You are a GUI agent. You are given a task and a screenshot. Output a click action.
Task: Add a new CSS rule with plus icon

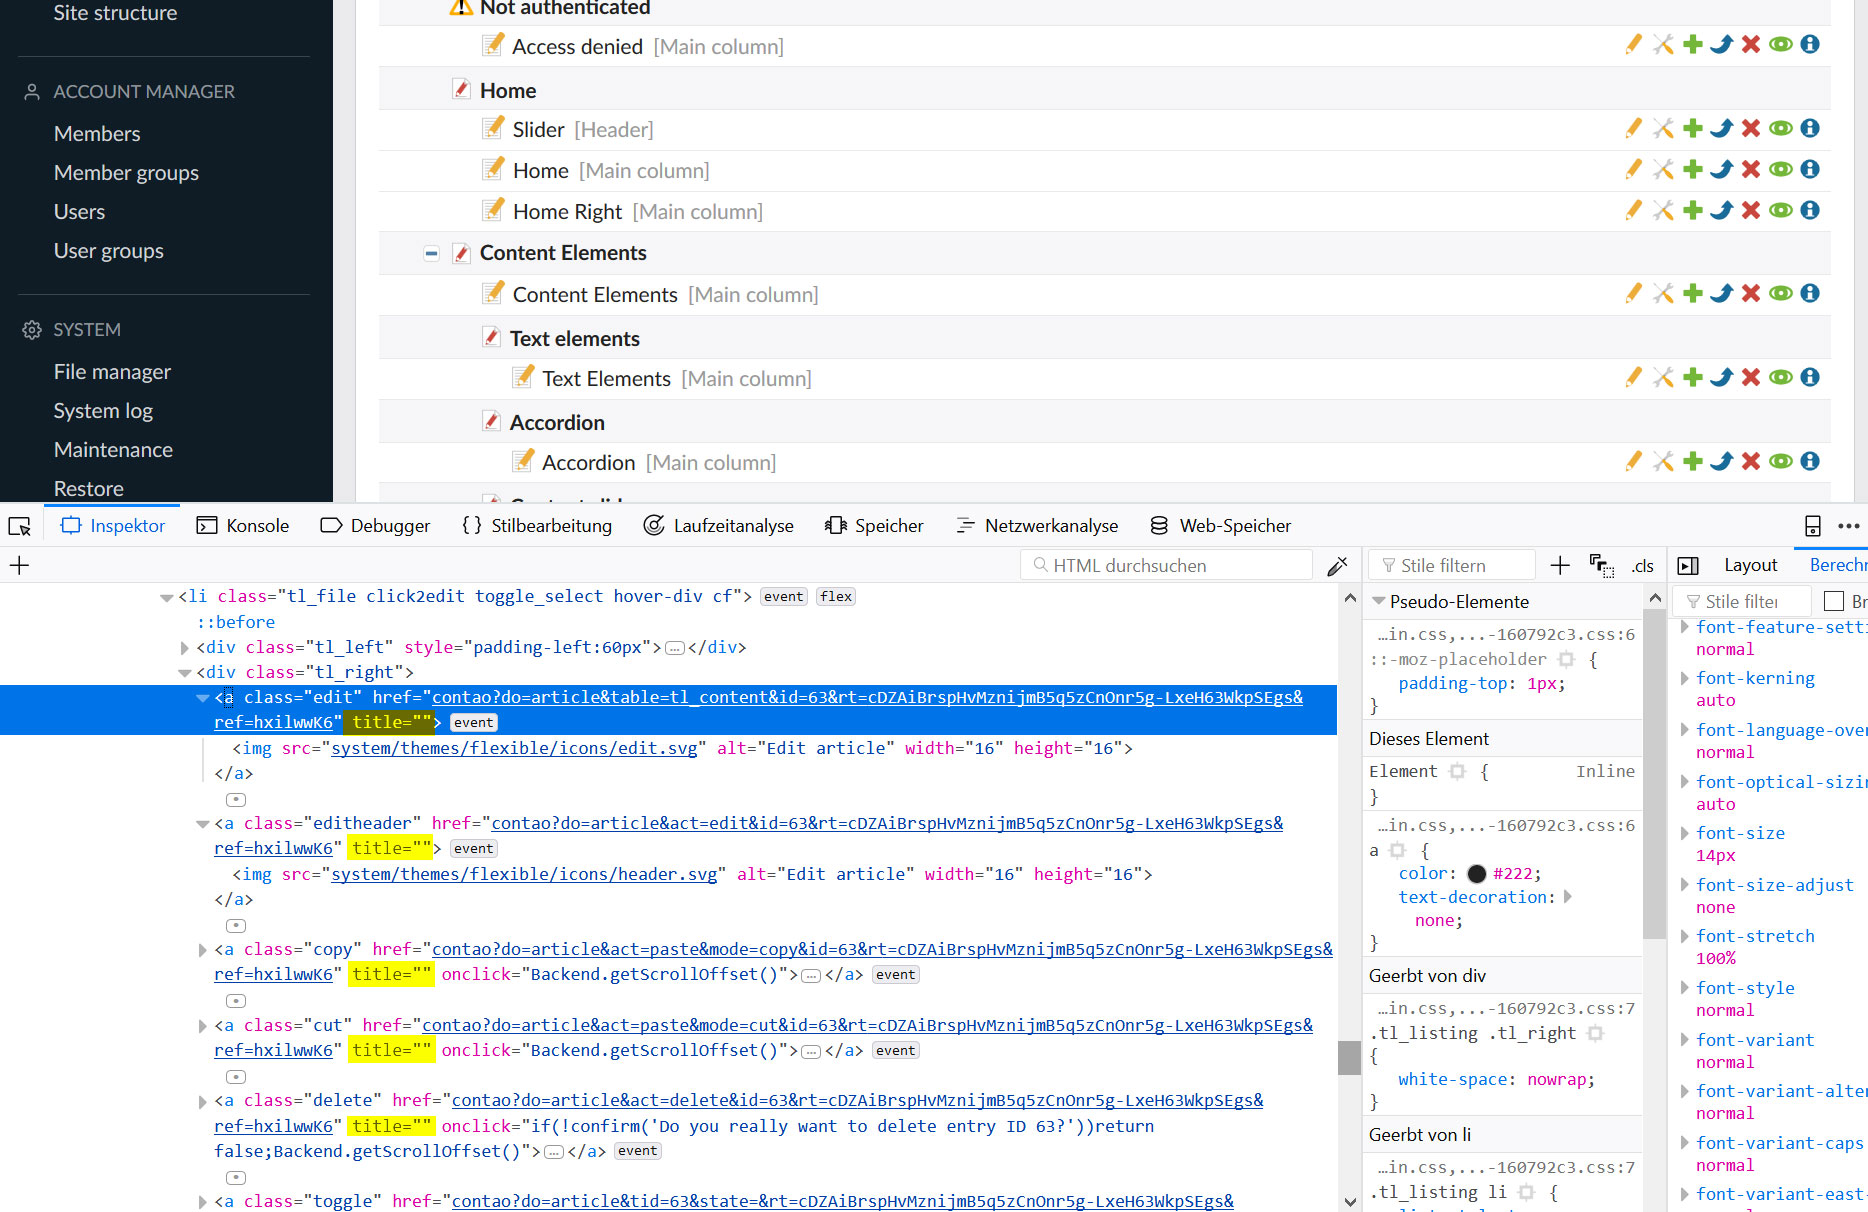pyautogui.click(x=1559, y=565)
